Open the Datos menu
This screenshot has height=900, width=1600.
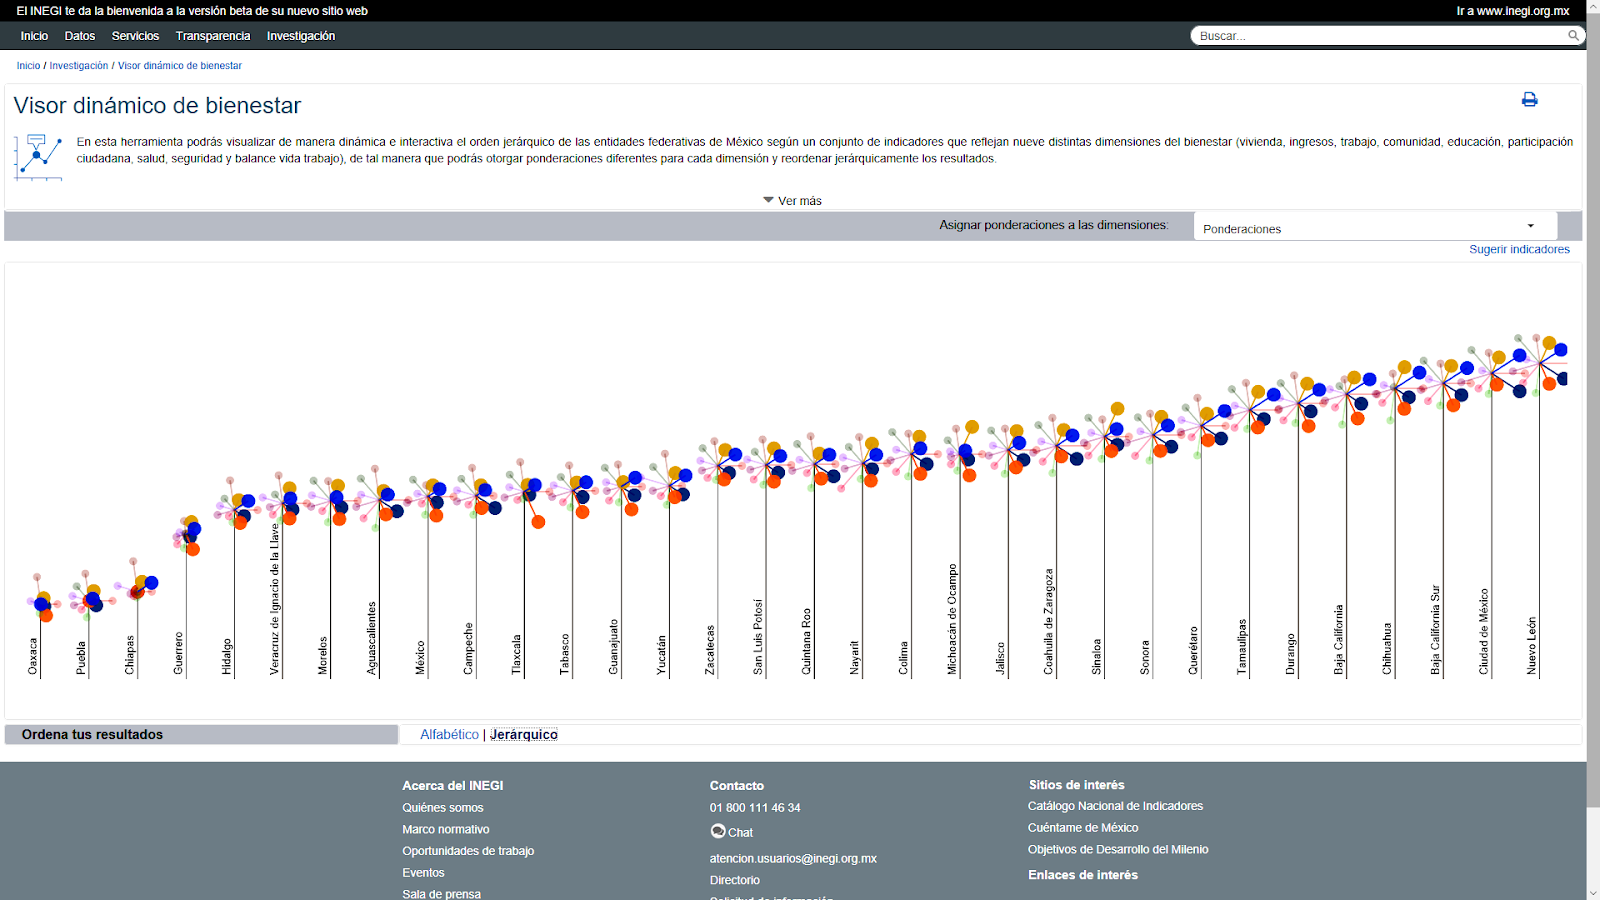(80, 36)
